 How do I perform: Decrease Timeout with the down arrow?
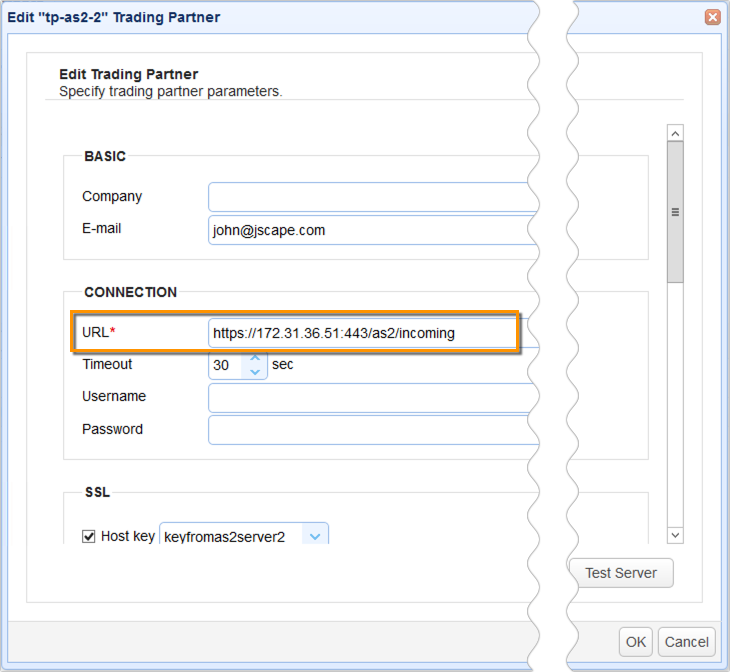pos(255,373)
